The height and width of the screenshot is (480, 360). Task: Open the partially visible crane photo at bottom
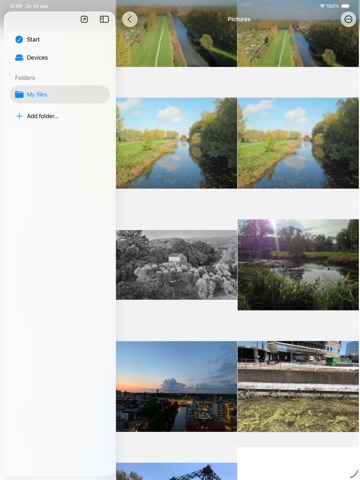177,471
